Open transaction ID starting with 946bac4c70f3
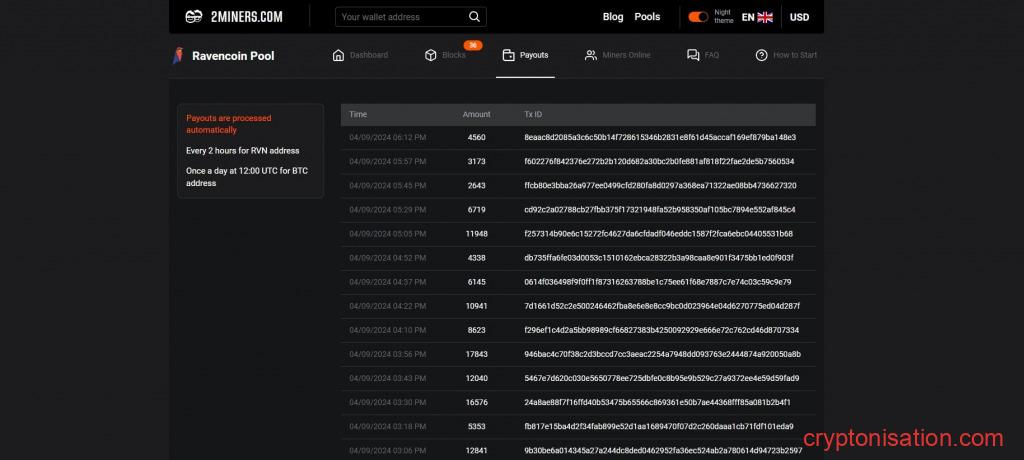This screenshot has width=1024, height=460. [x=662, y=354]
